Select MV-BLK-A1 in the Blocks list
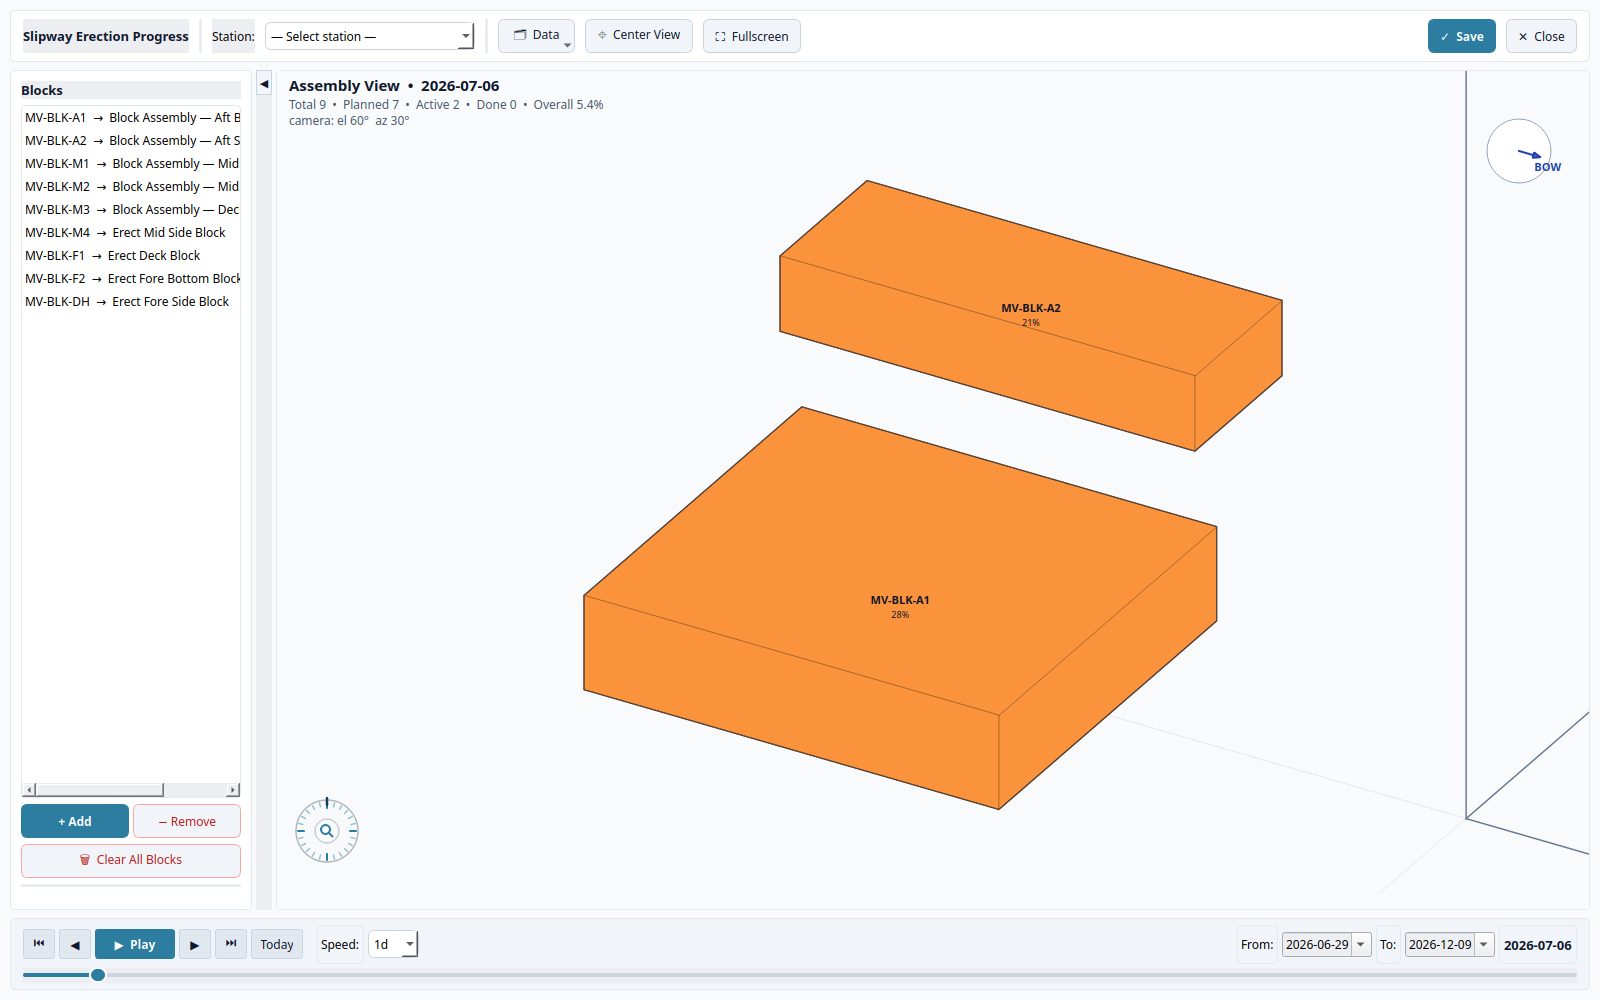Screen dimensions: 1600x1000 (131, 118)
